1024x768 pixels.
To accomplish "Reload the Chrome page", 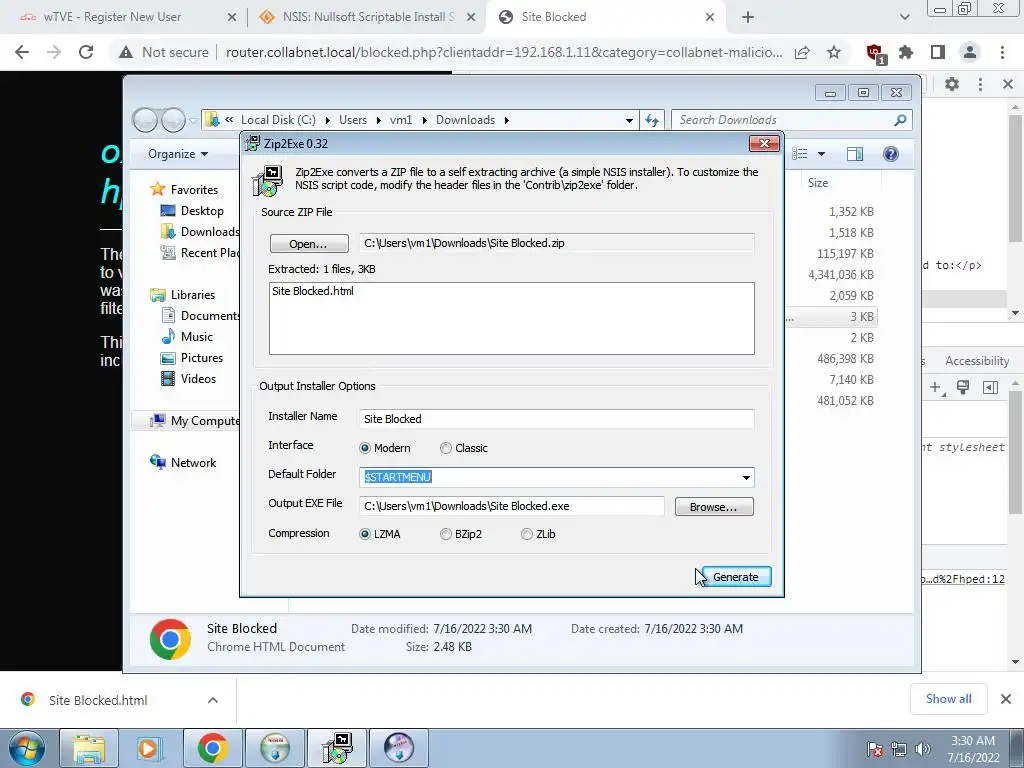I will coord(86,52).
